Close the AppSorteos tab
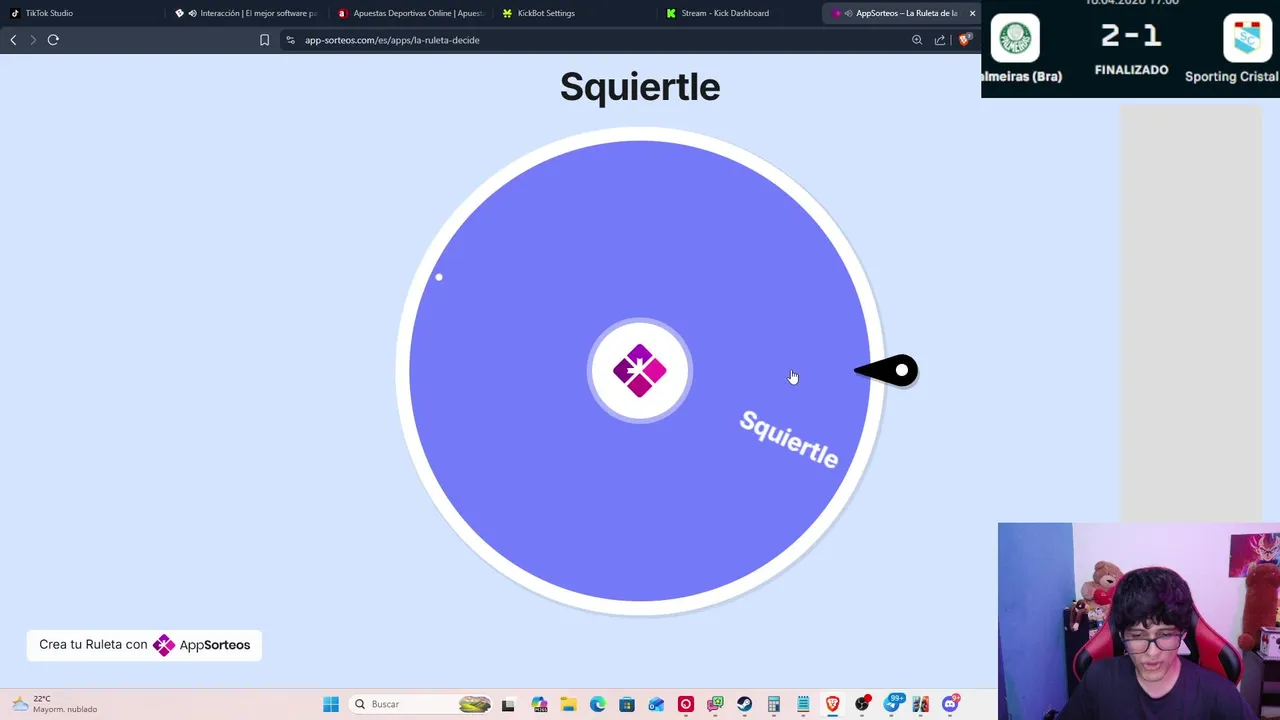The width and height of the screenshot is (1280, 720). pos(972,13)
